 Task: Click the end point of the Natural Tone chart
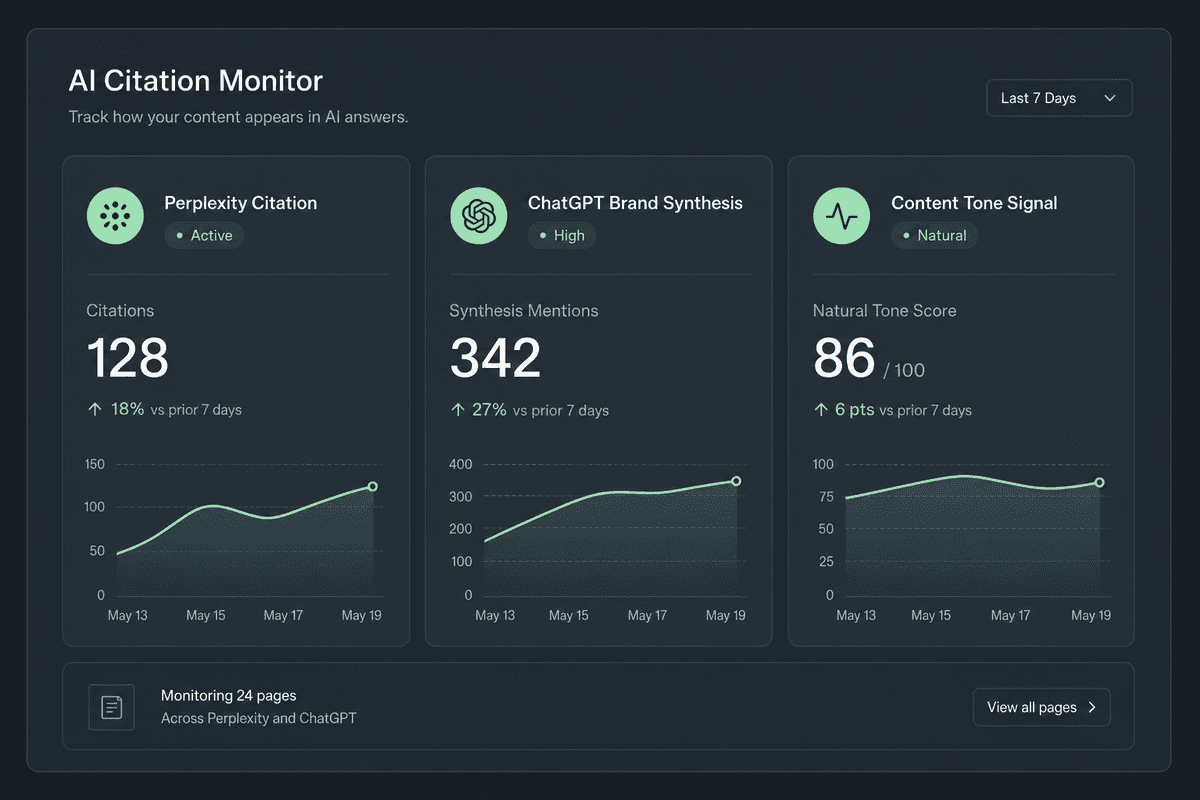(1099, 482)
